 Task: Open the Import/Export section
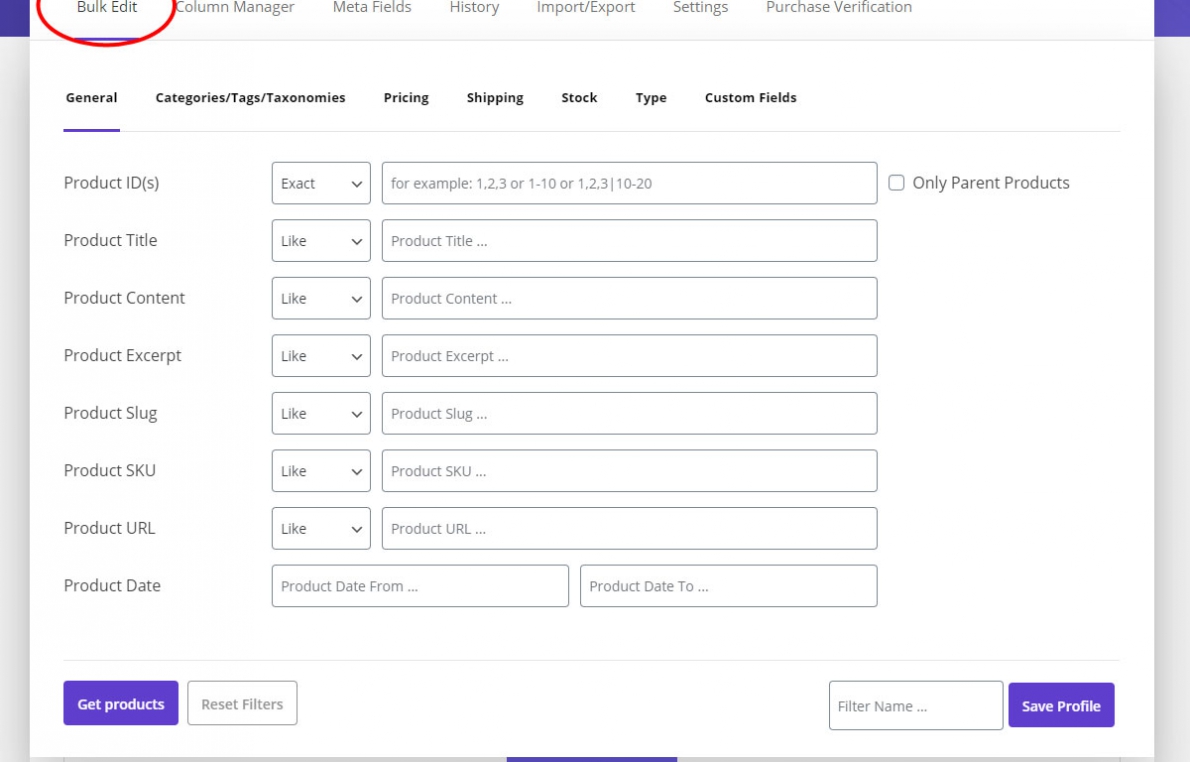coord(585,7)
